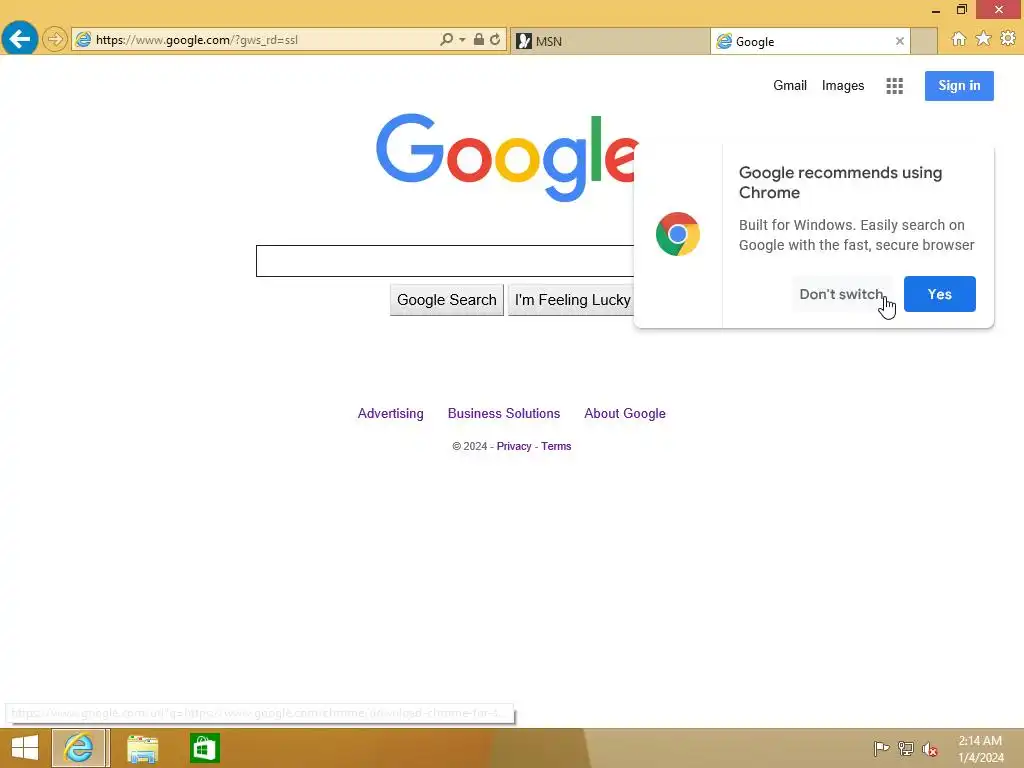Click the Google Search button
Screen dimensions: 1024x768
pos(447,300)
